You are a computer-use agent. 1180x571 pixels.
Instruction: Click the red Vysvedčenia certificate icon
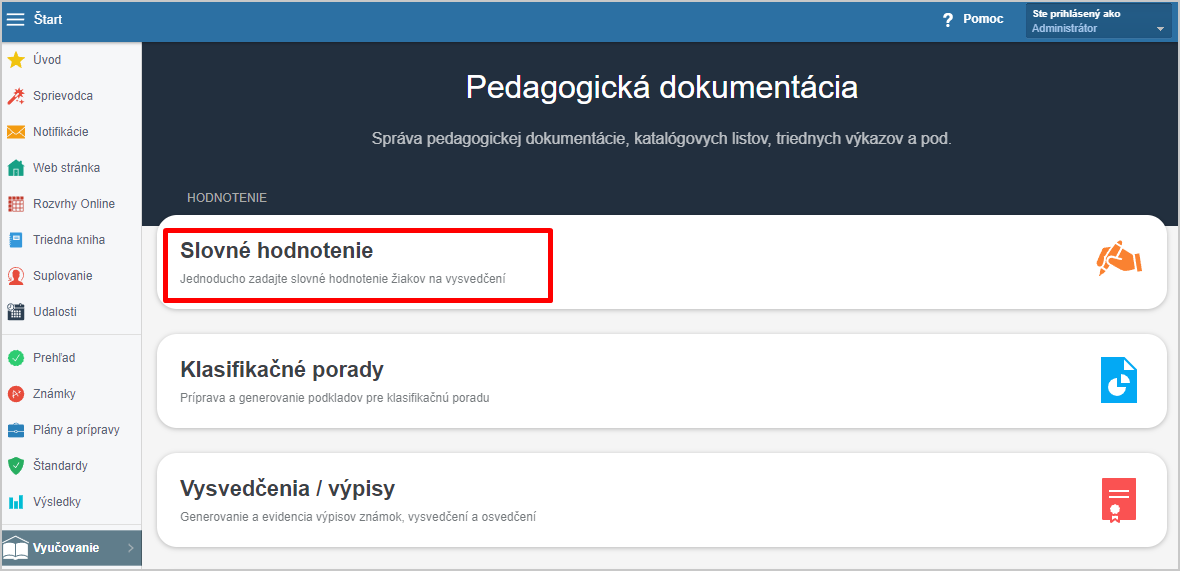click(1119, 500)
